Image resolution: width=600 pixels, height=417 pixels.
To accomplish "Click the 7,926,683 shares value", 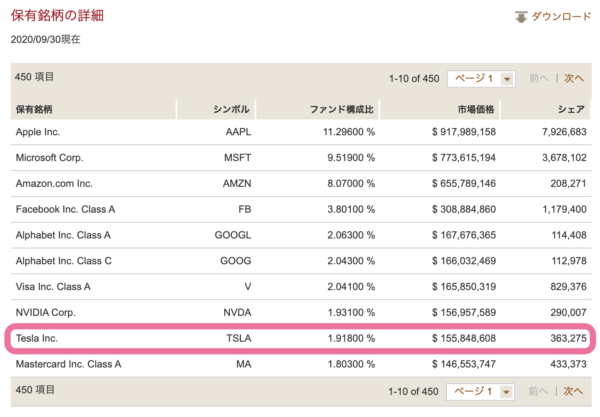I will point(564,132).
